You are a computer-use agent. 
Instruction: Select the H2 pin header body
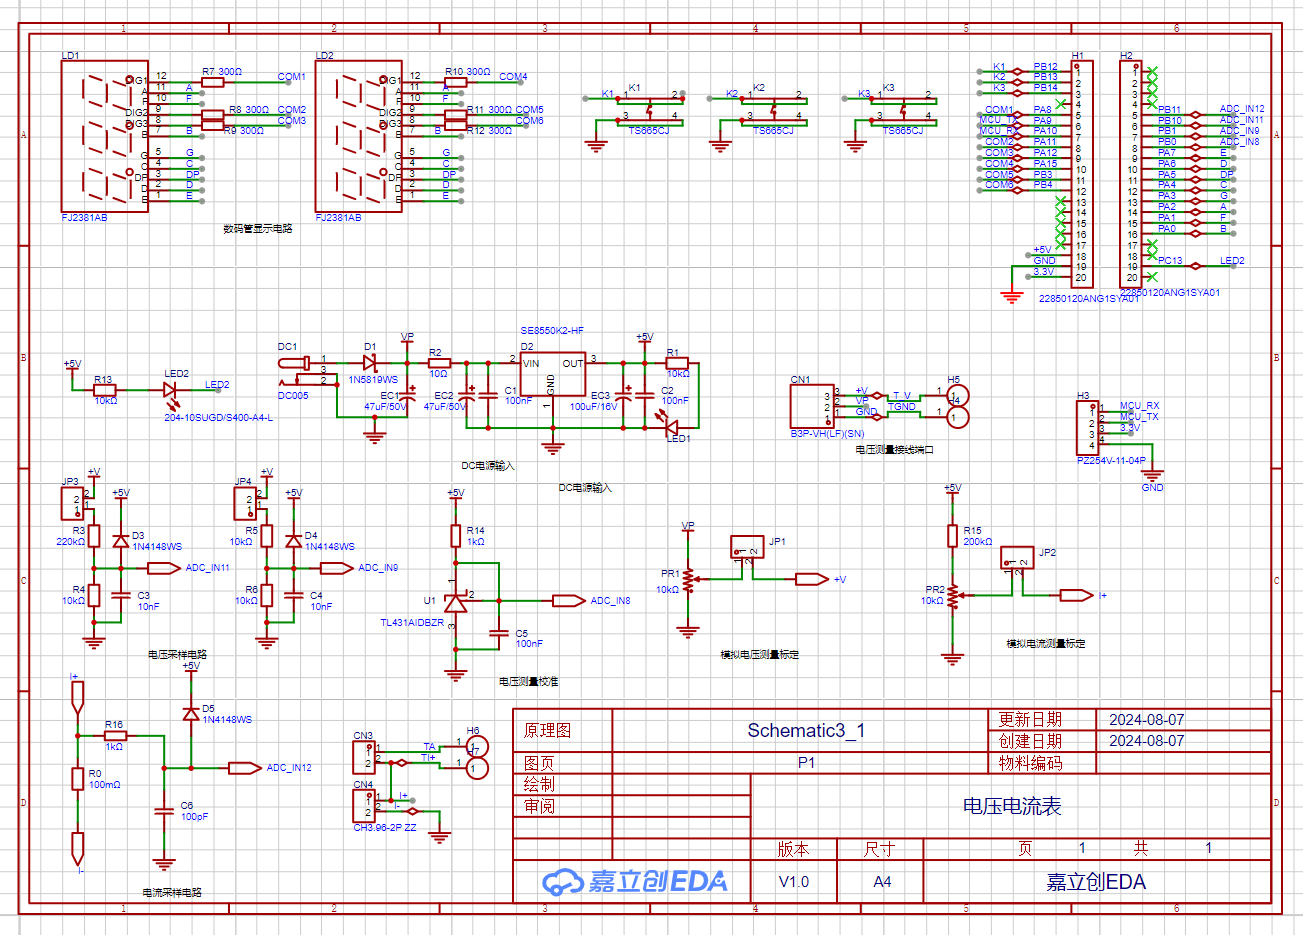[x=1131, y=174]
